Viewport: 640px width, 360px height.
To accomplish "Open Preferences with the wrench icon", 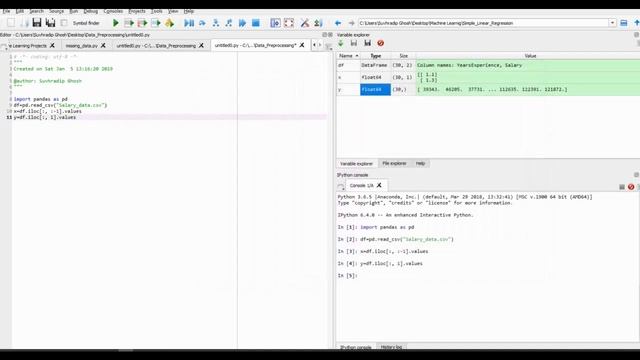I will [304, 23].
